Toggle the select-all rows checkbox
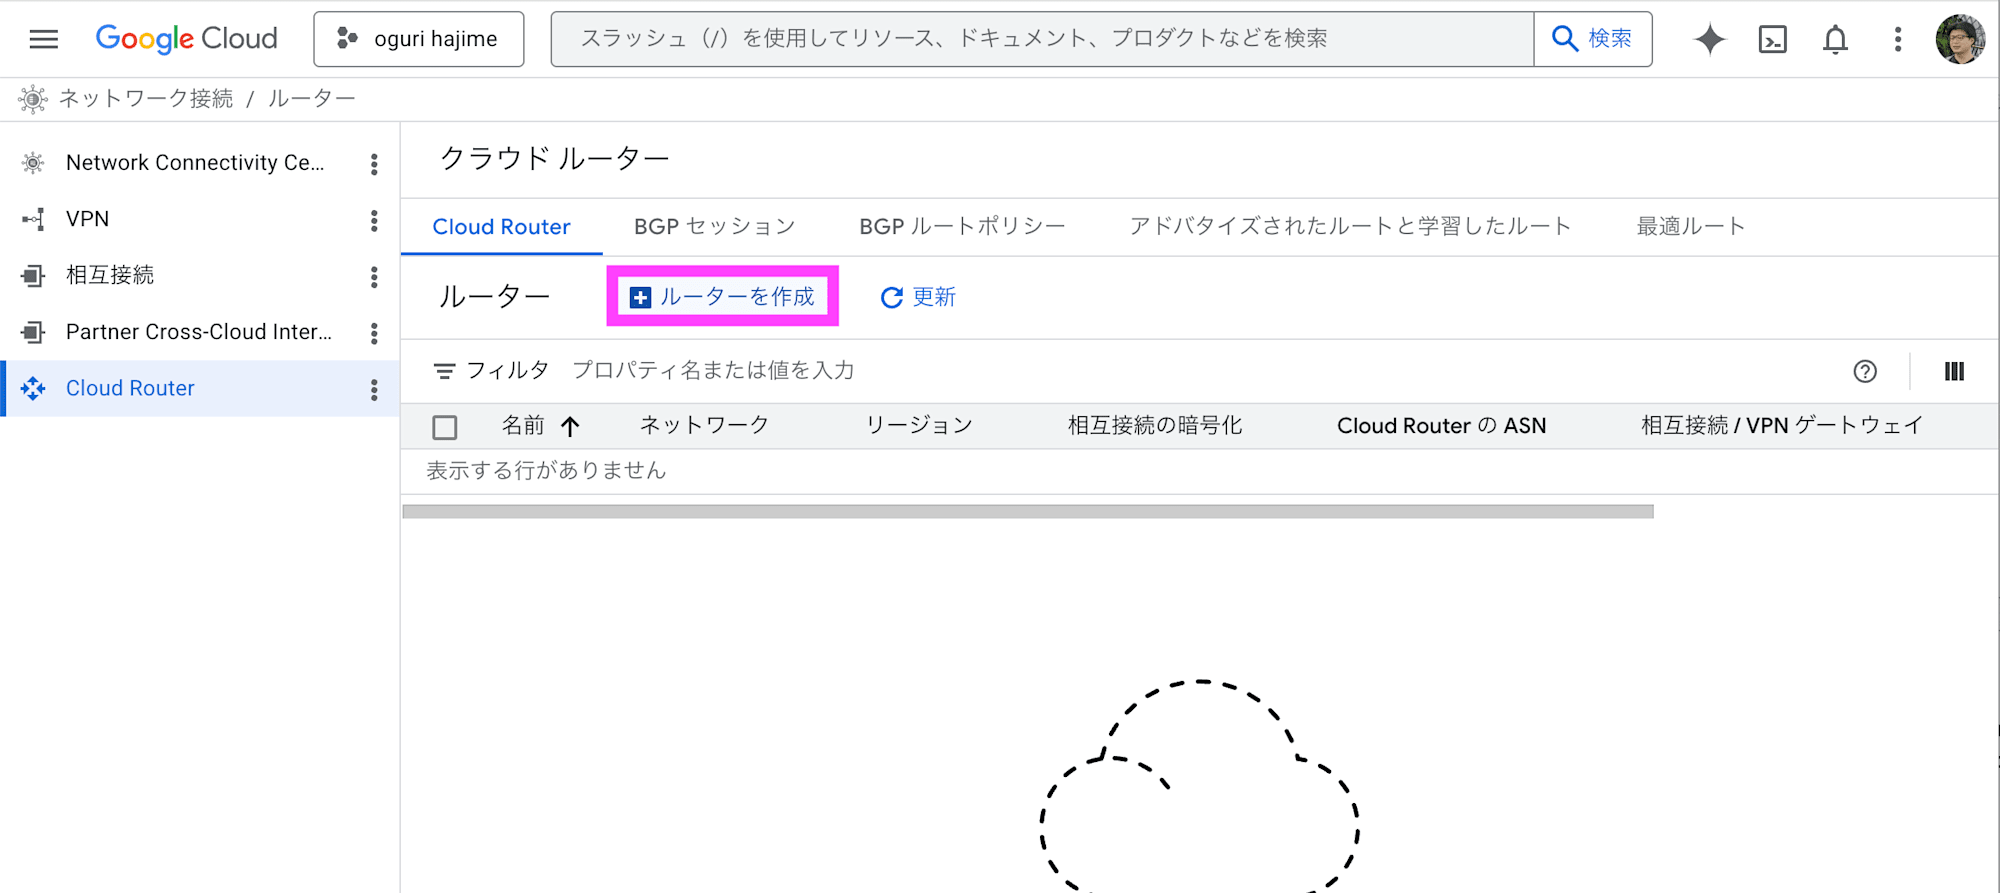Image resolution: width=2000 pixels, height=893 pixels. click(445, 427)
